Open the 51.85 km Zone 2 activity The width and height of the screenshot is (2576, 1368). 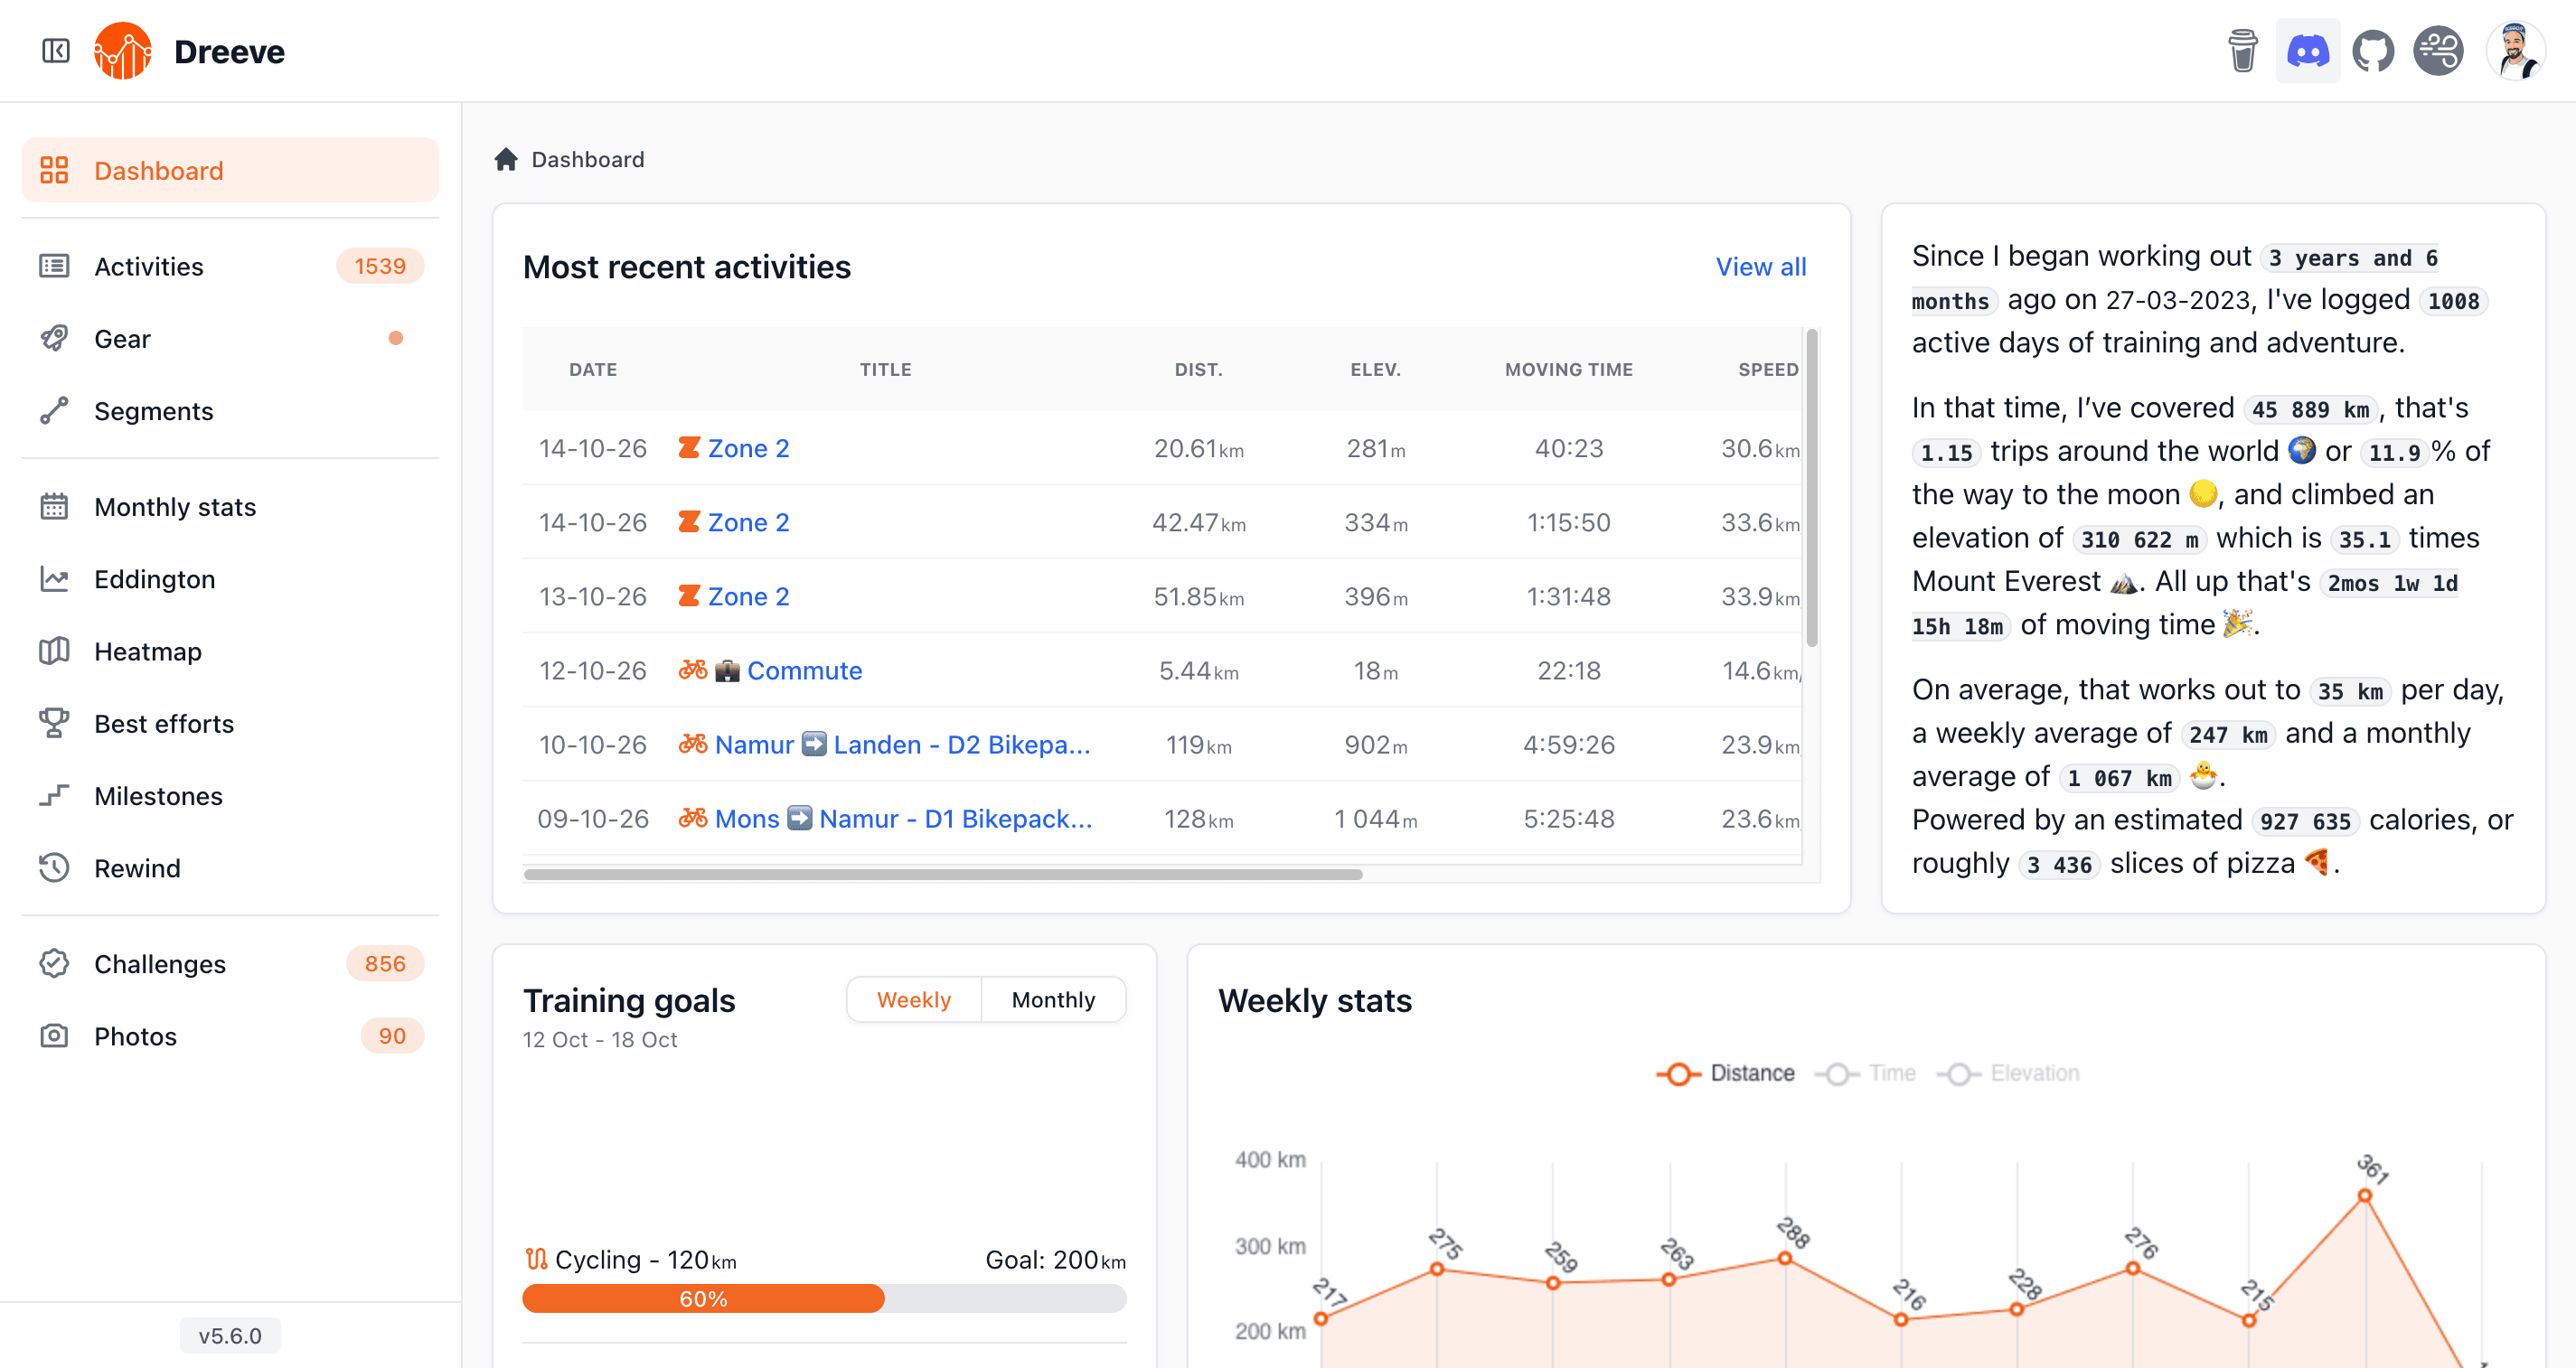(x=748, y=596)
